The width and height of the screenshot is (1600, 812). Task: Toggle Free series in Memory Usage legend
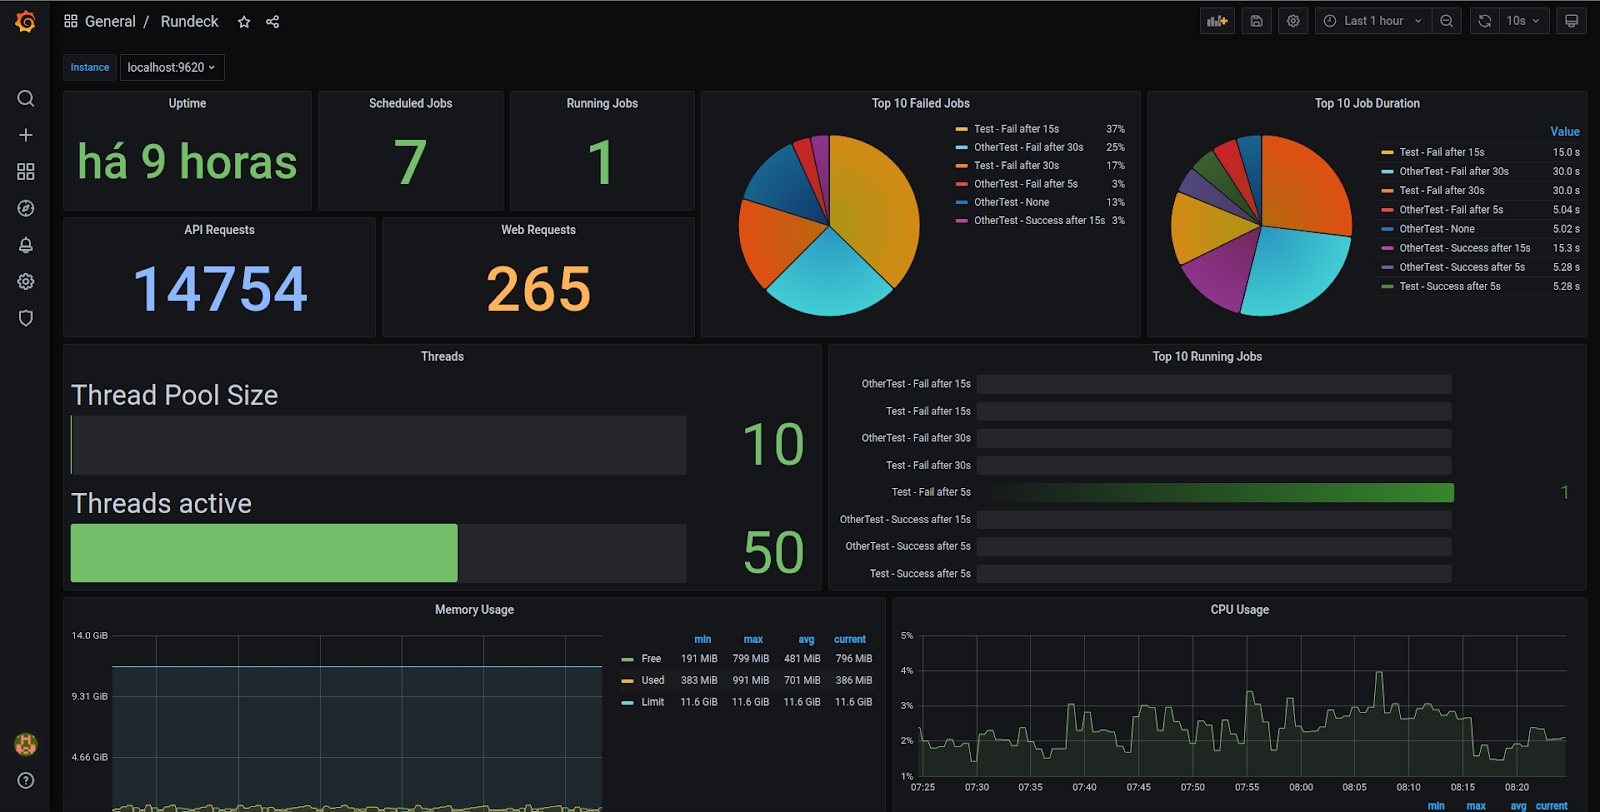[651, 659]
